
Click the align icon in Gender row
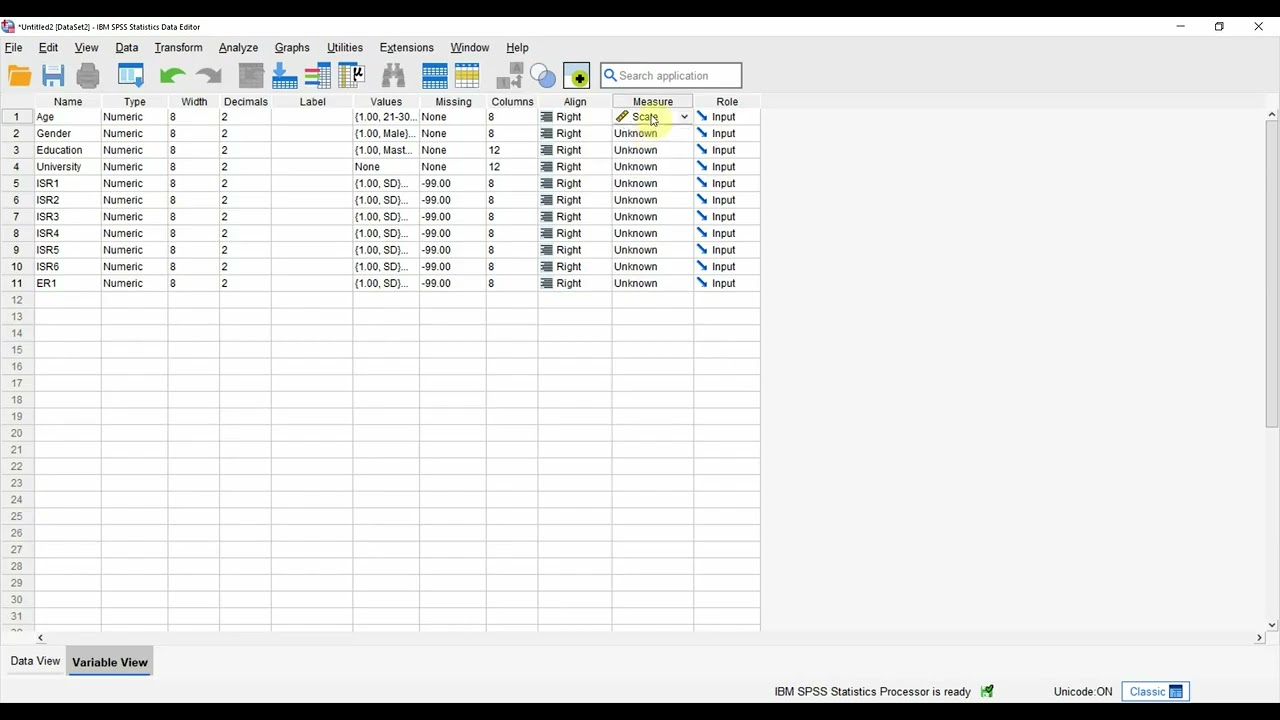(x=547, y=134)
